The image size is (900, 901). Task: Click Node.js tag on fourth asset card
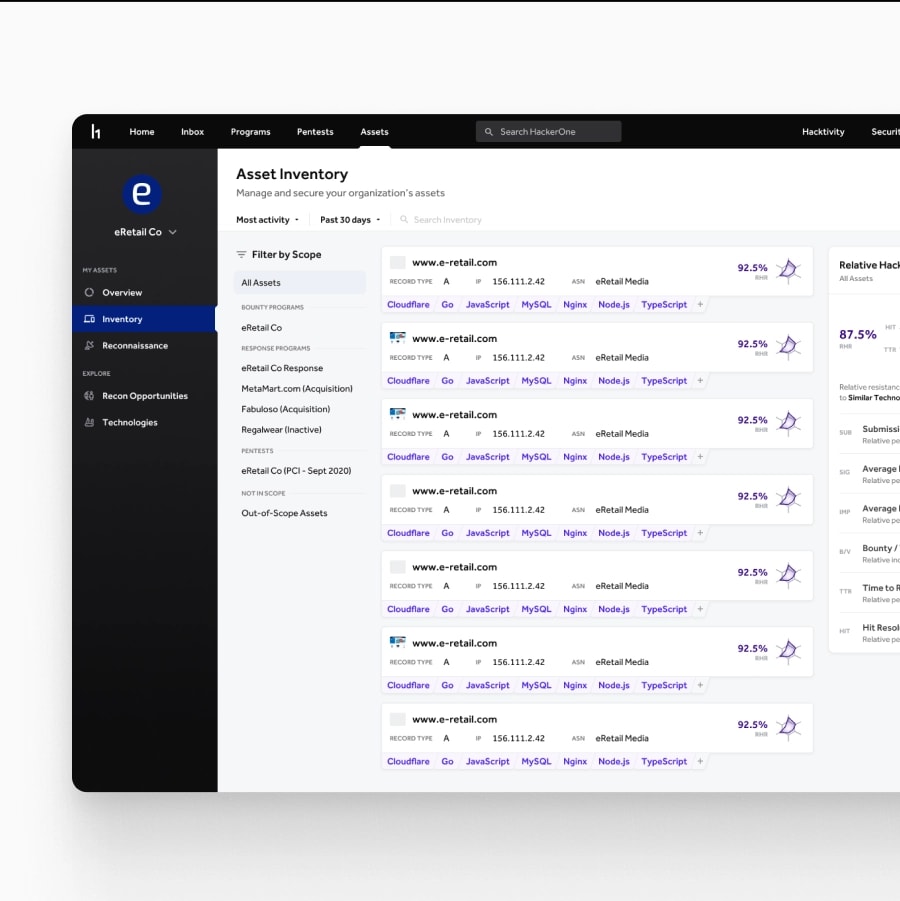pyautogui.click(x=614, y=533)
